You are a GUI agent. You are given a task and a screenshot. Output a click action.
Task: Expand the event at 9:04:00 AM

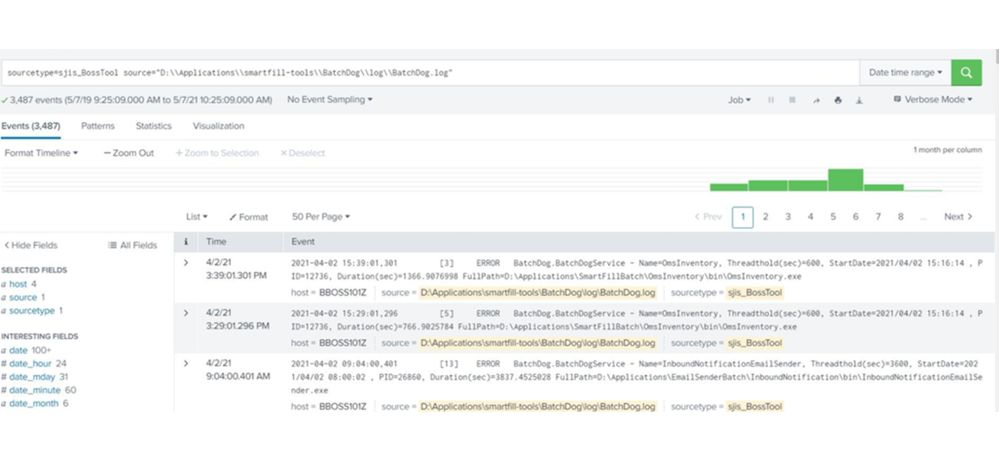(x=186, y=362)
